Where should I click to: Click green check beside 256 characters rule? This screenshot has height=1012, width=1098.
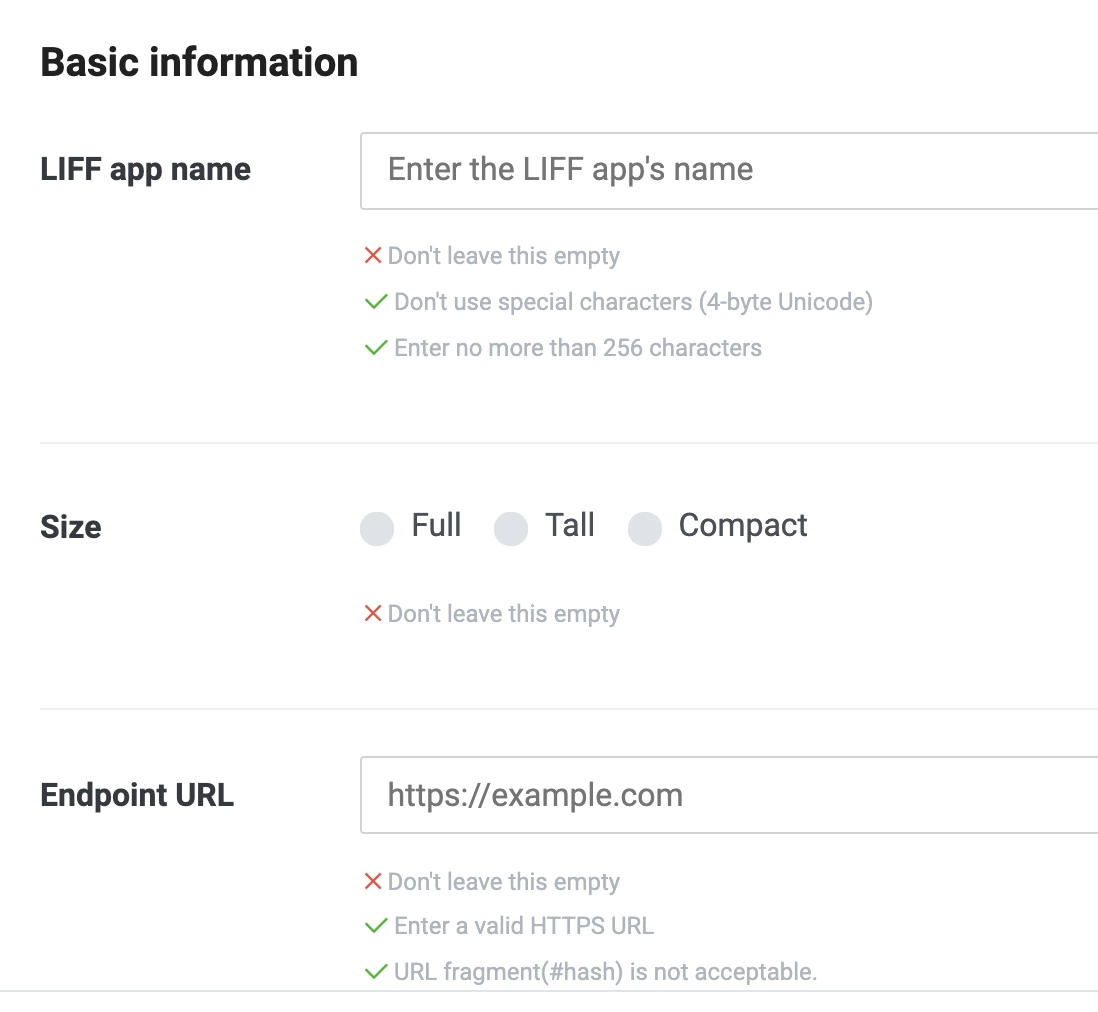click(x=376, y=347)
